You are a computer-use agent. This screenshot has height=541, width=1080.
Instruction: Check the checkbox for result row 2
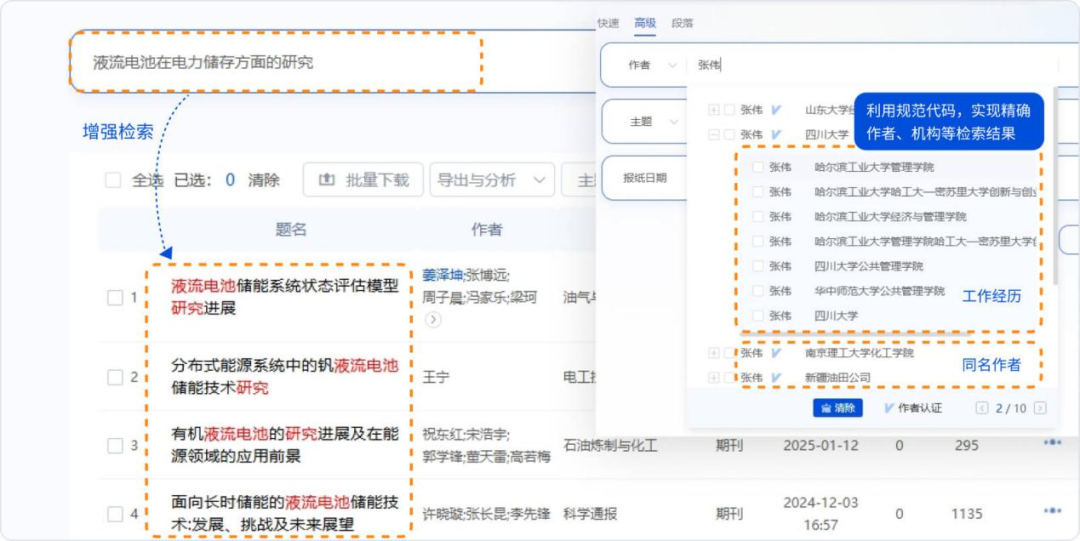(115, 377)
